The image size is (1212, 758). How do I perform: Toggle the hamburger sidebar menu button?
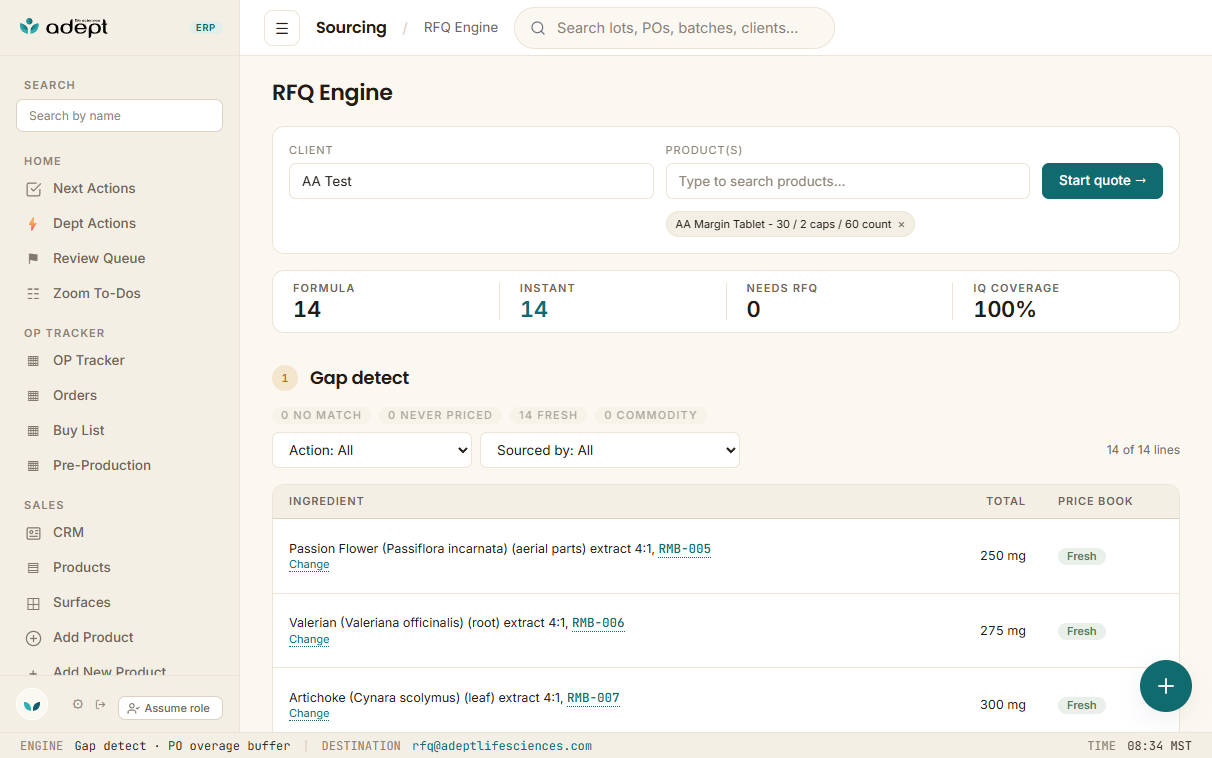click(282, 28)
